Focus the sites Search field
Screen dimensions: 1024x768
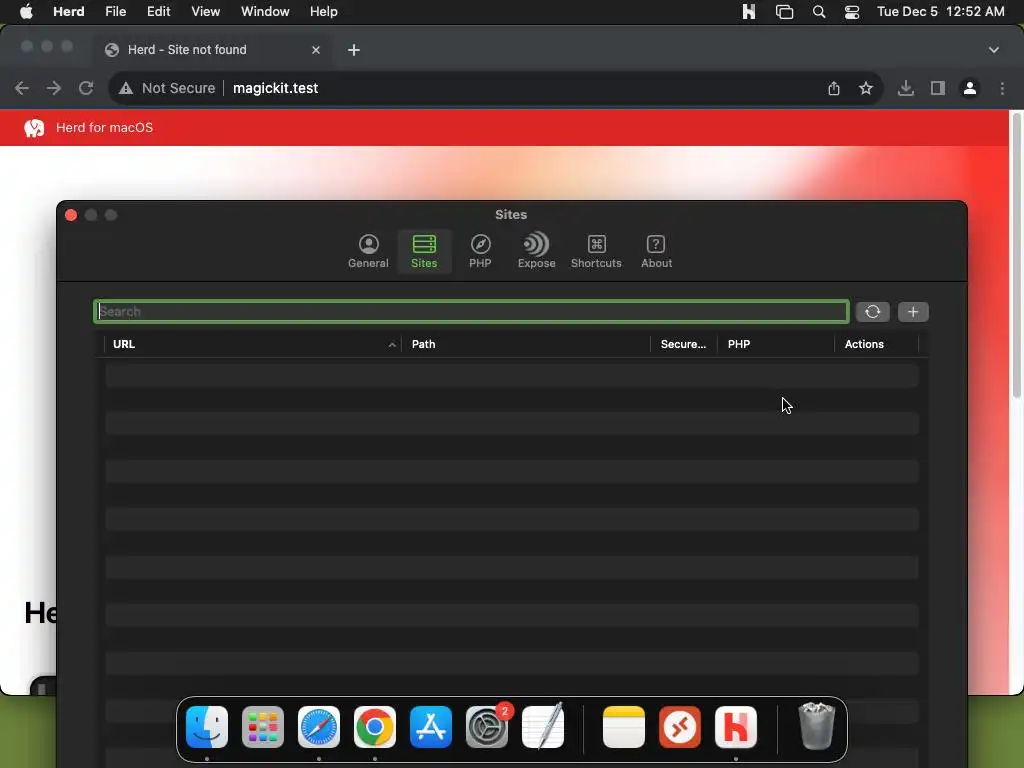point(471,312)
